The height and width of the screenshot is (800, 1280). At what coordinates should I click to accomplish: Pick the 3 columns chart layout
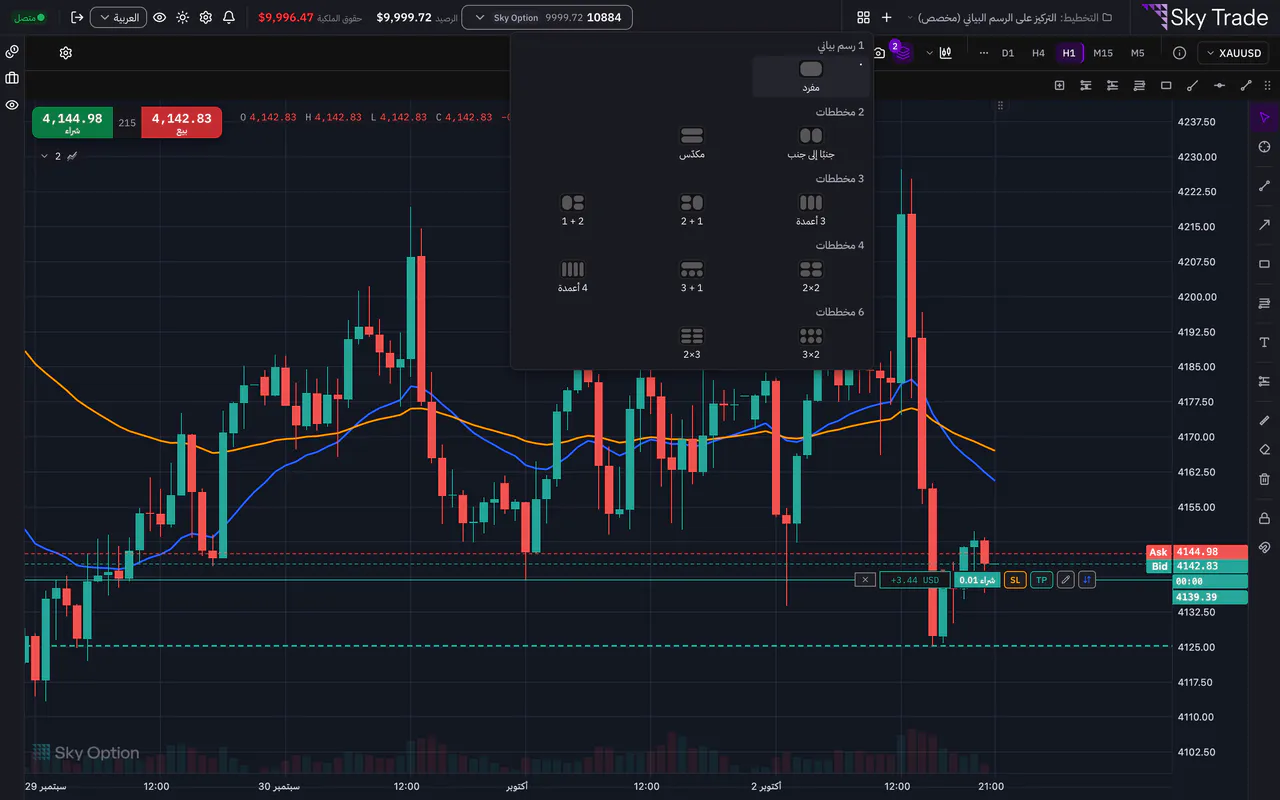point(811,209)
